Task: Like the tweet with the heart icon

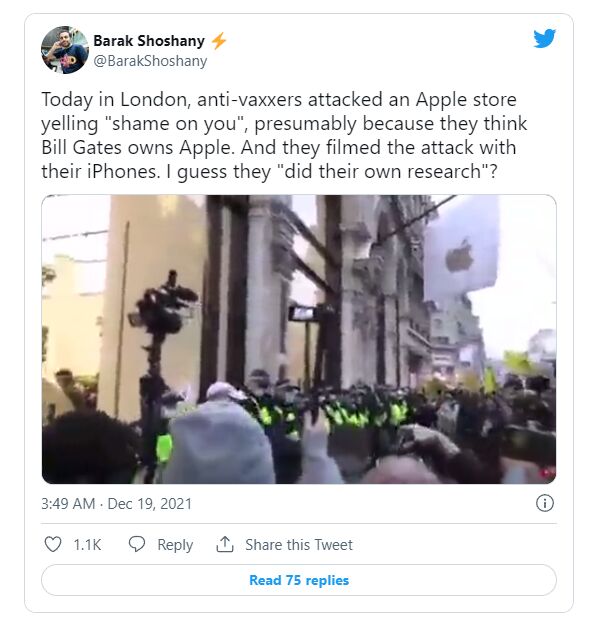Action: (52, 544)
